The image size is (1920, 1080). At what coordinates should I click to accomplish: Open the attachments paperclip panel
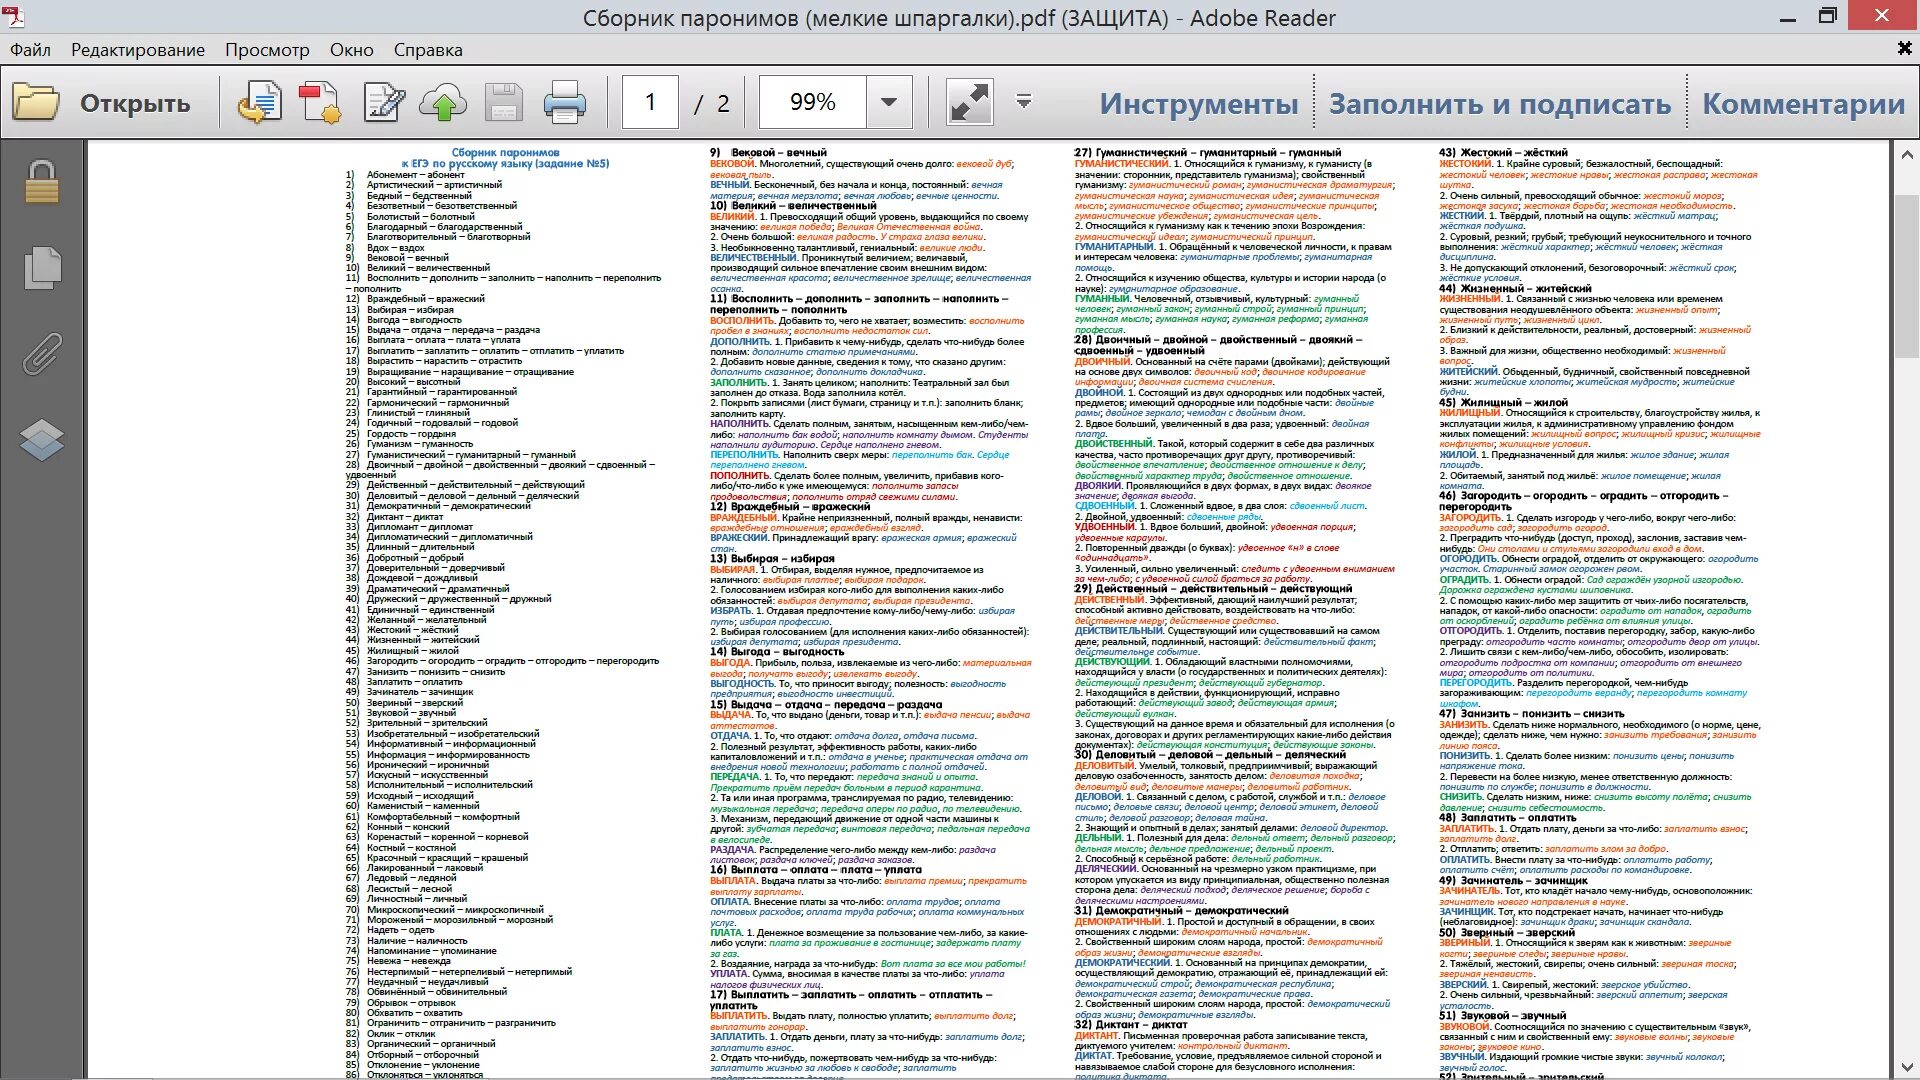coord(42,354)
